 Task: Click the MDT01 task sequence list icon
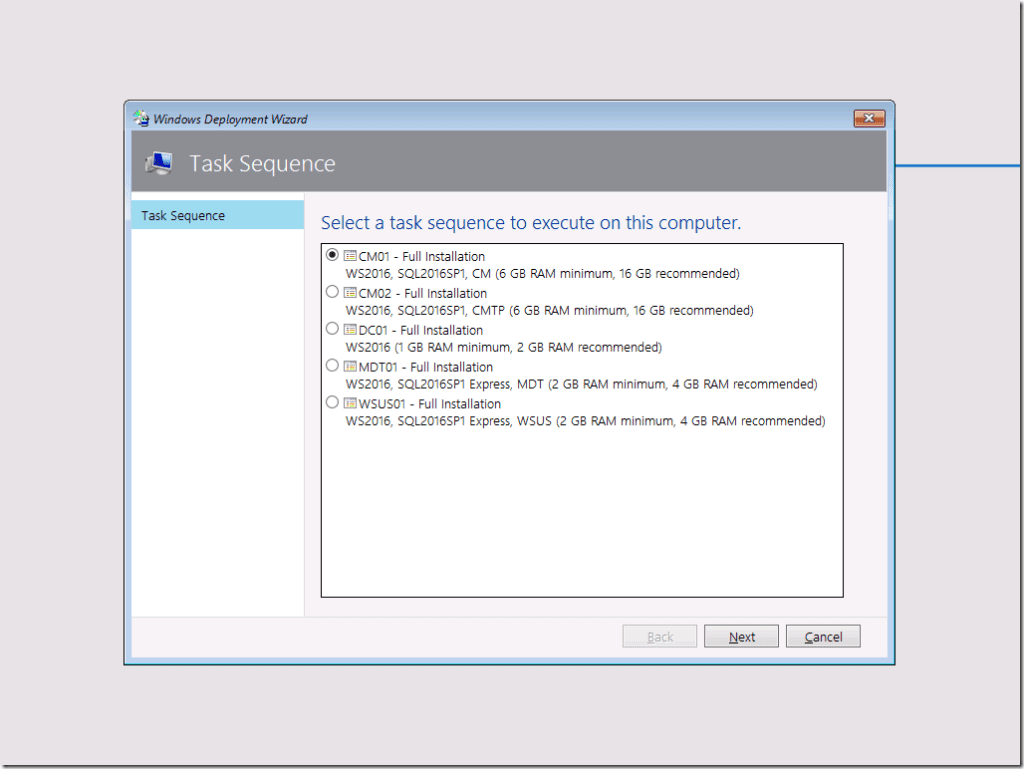[350, 366]
